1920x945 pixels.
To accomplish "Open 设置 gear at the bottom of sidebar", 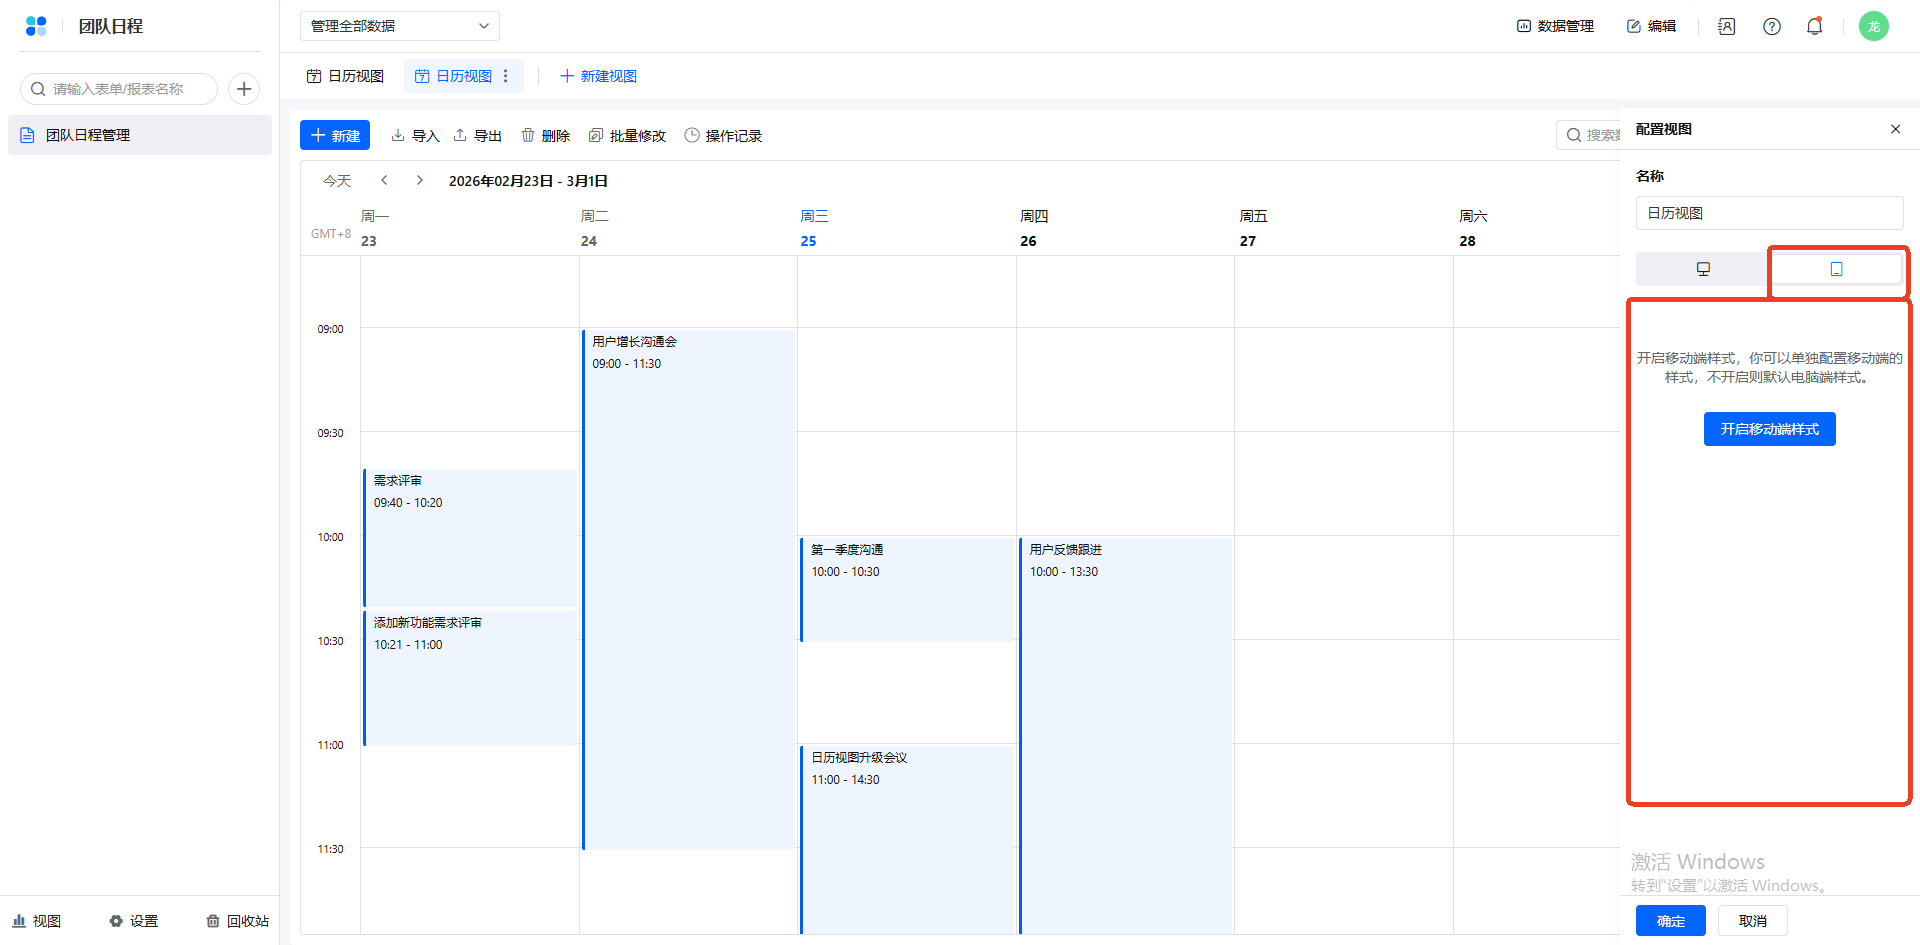I will click(134, 921).
